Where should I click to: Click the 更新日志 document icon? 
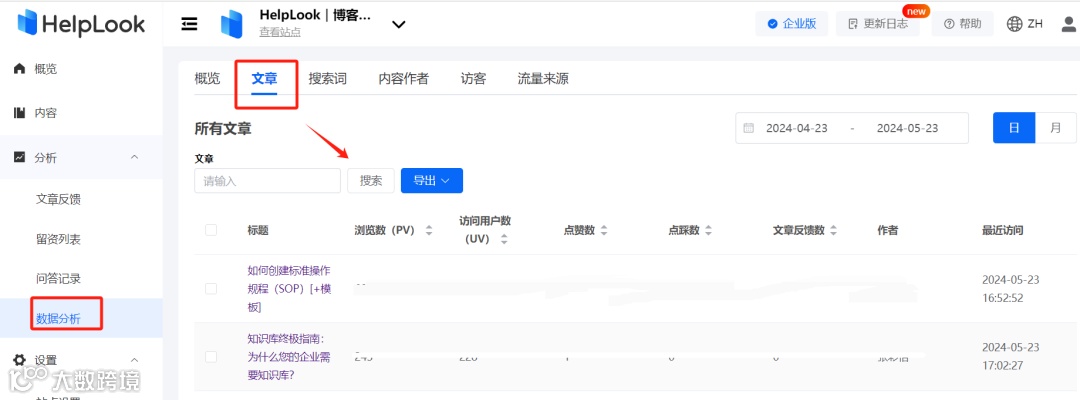click(853, 24)
